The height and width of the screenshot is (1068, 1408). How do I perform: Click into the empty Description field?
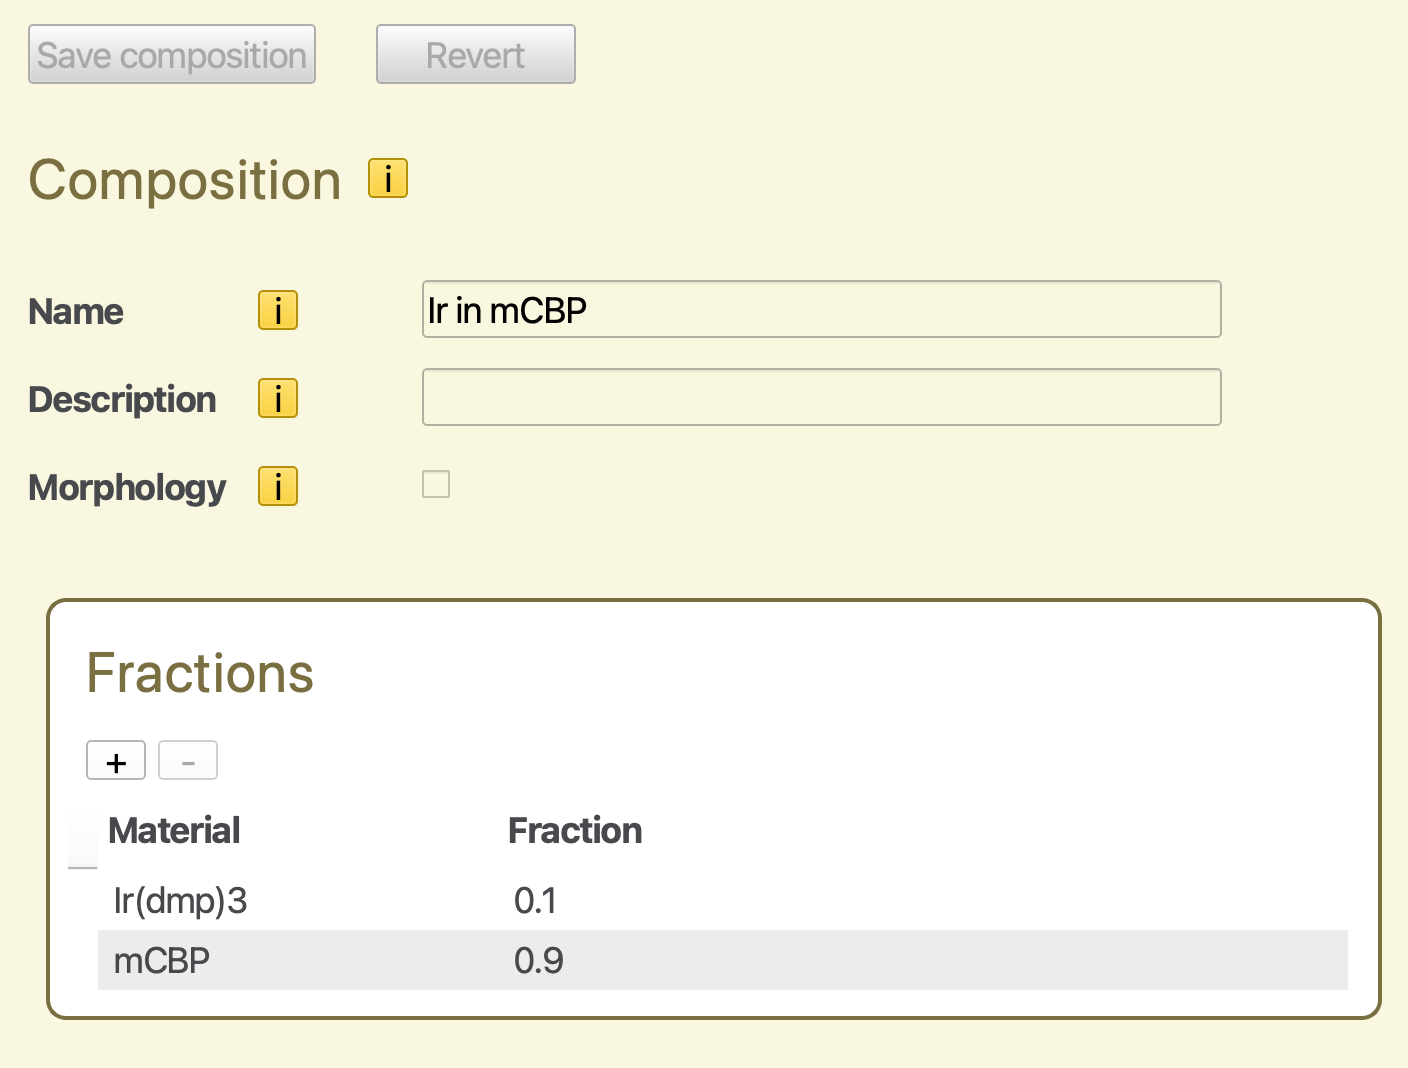click(820, 398)
